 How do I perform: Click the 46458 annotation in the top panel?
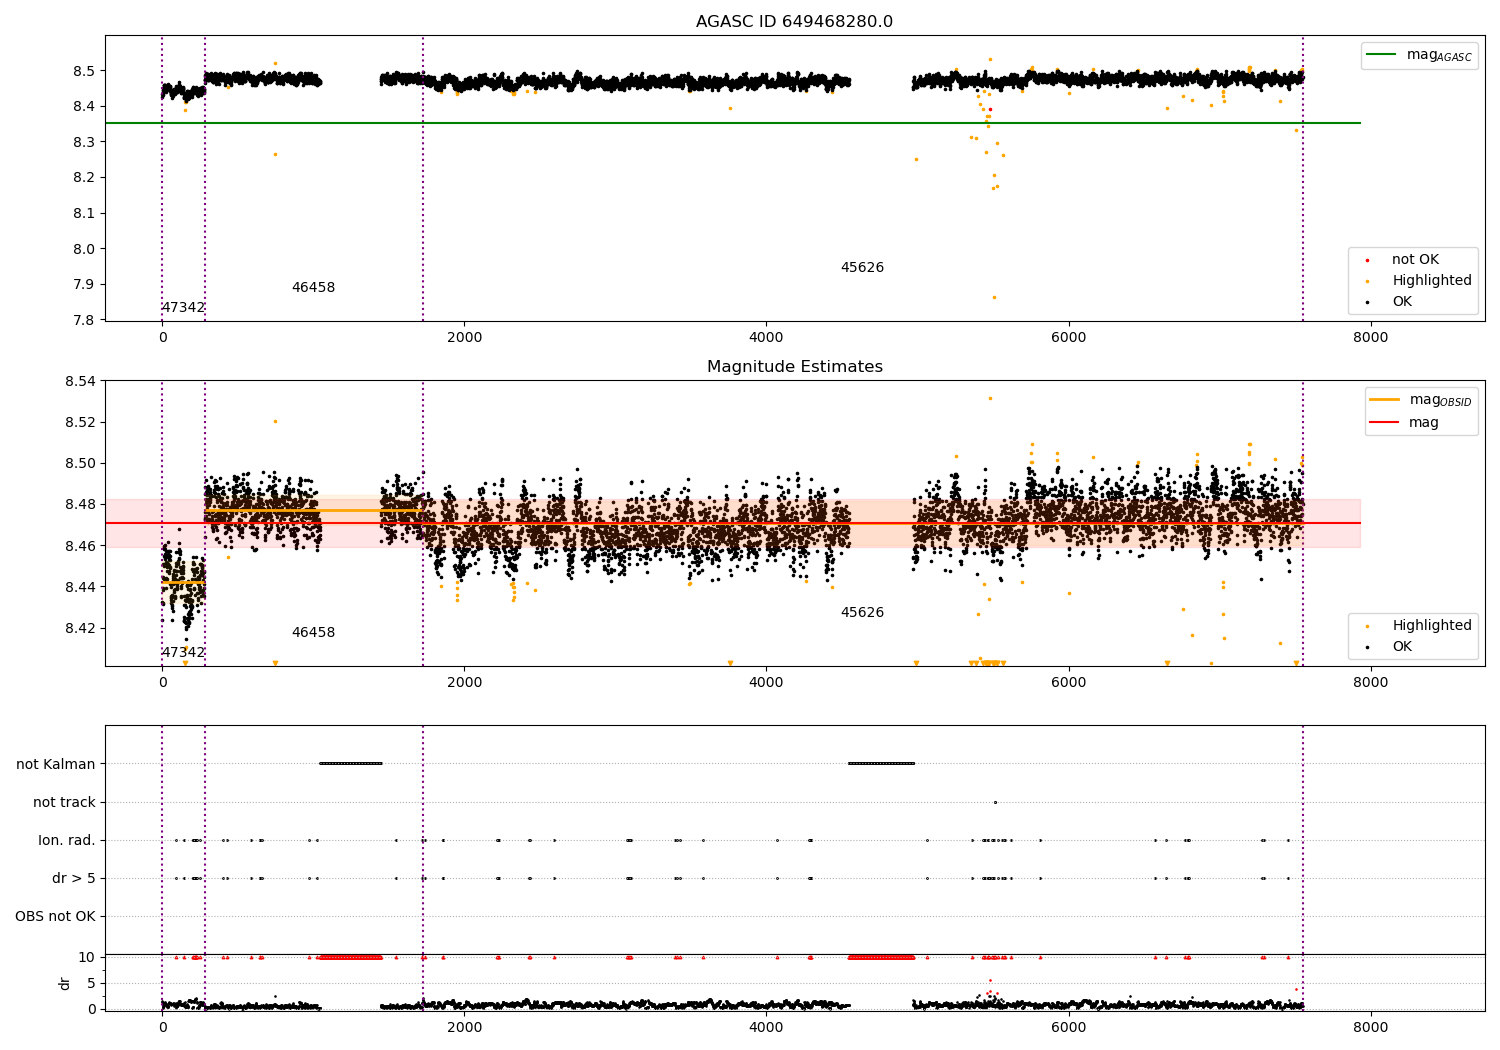(313, 288)
